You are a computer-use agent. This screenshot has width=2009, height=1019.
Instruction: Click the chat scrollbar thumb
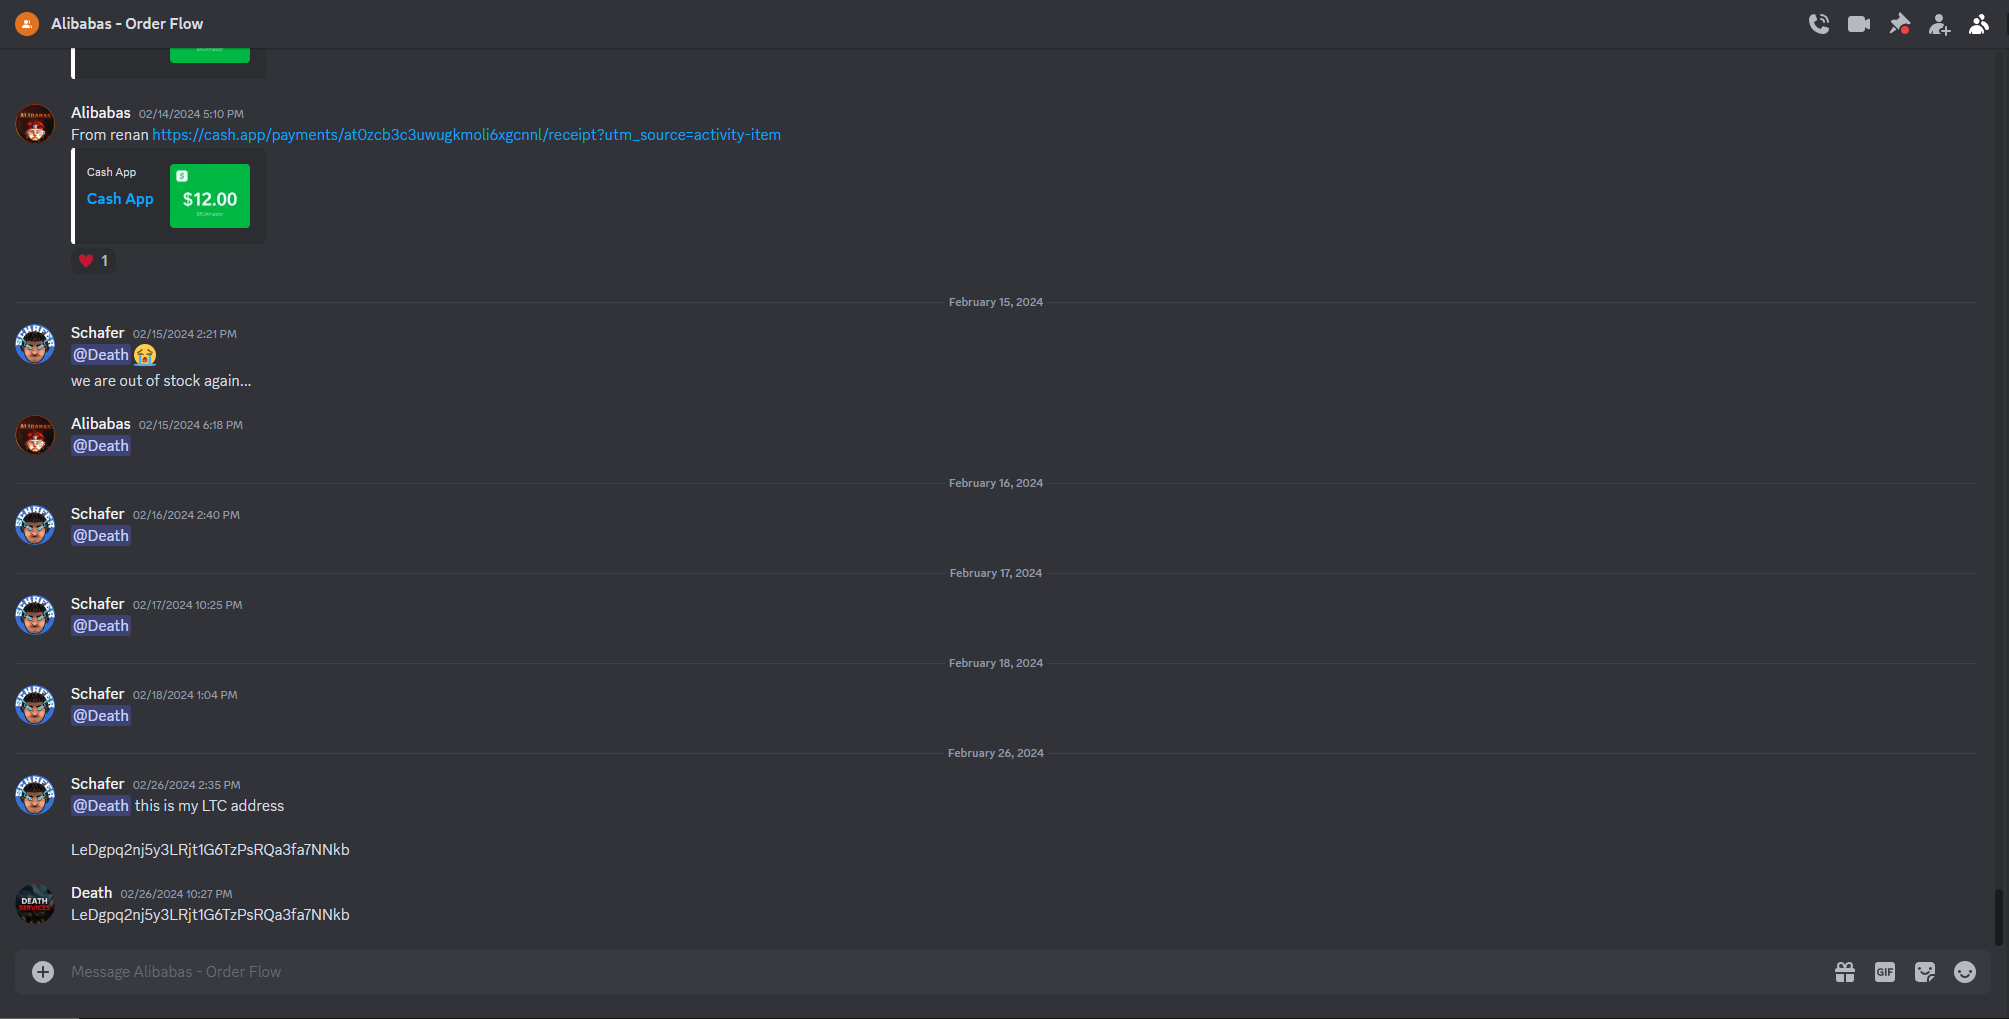tap(1999, 917)
